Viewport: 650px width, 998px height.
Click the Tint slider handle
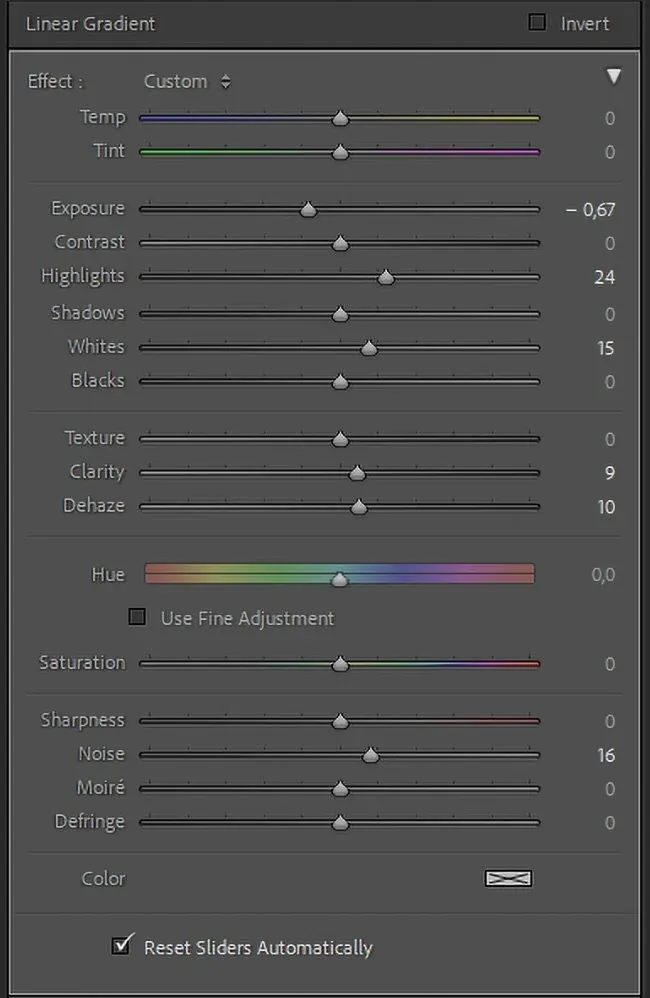(x=340, y=153)
